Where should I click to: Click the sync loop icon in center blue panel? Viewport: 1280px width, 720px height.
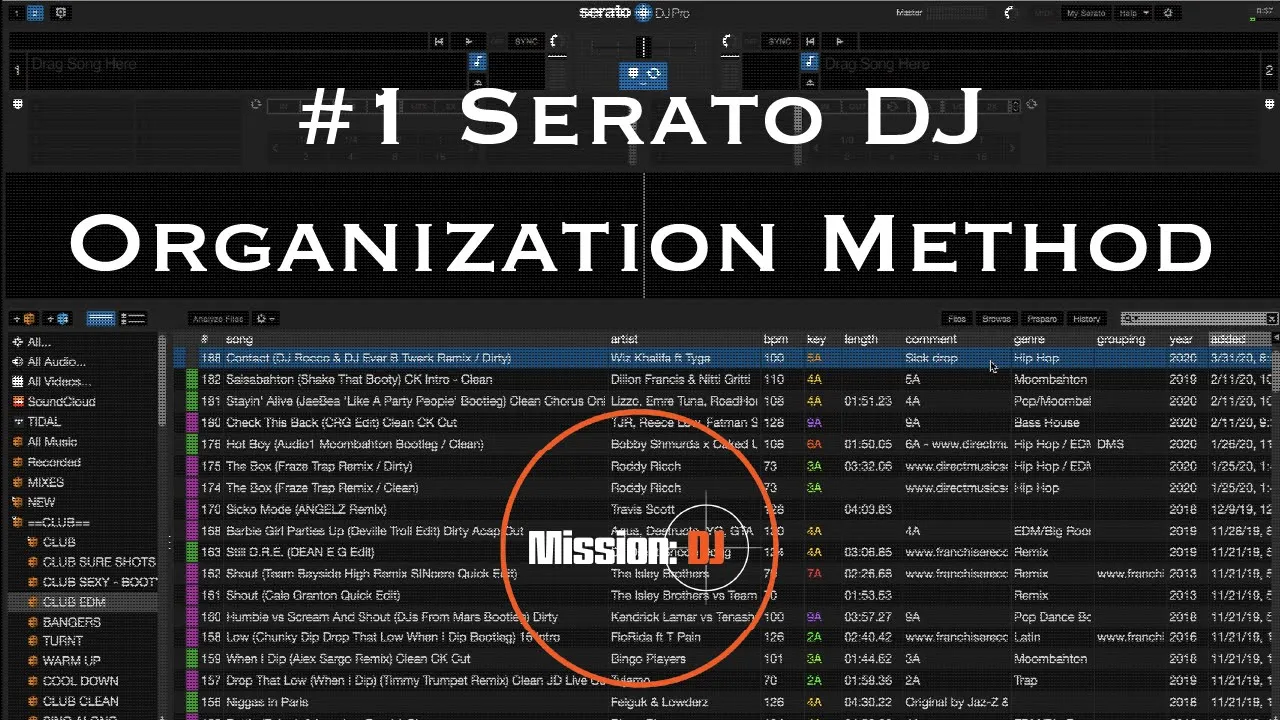click(654, 73)
